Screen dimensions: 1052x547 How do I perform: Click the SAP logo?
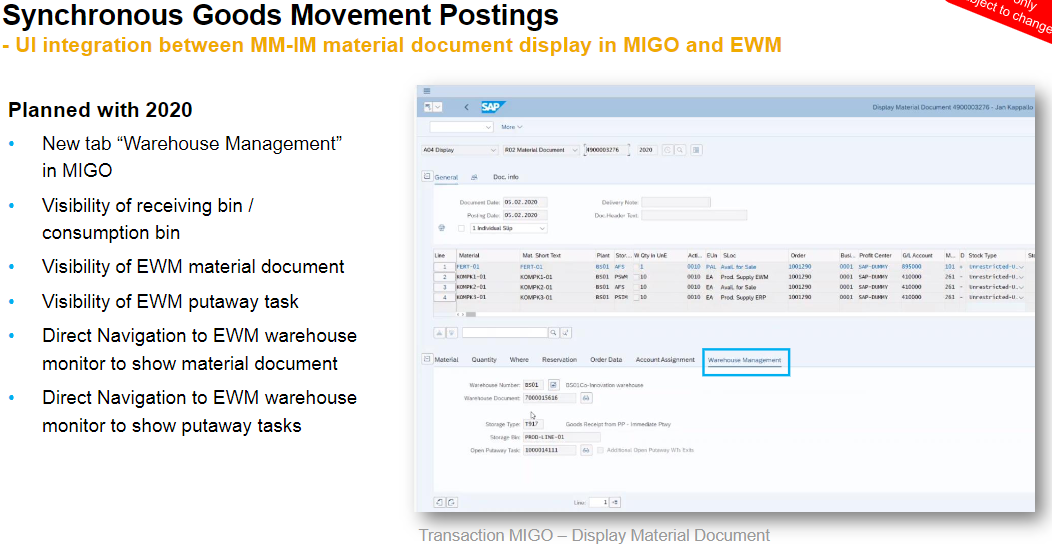(x=492, y=107)
